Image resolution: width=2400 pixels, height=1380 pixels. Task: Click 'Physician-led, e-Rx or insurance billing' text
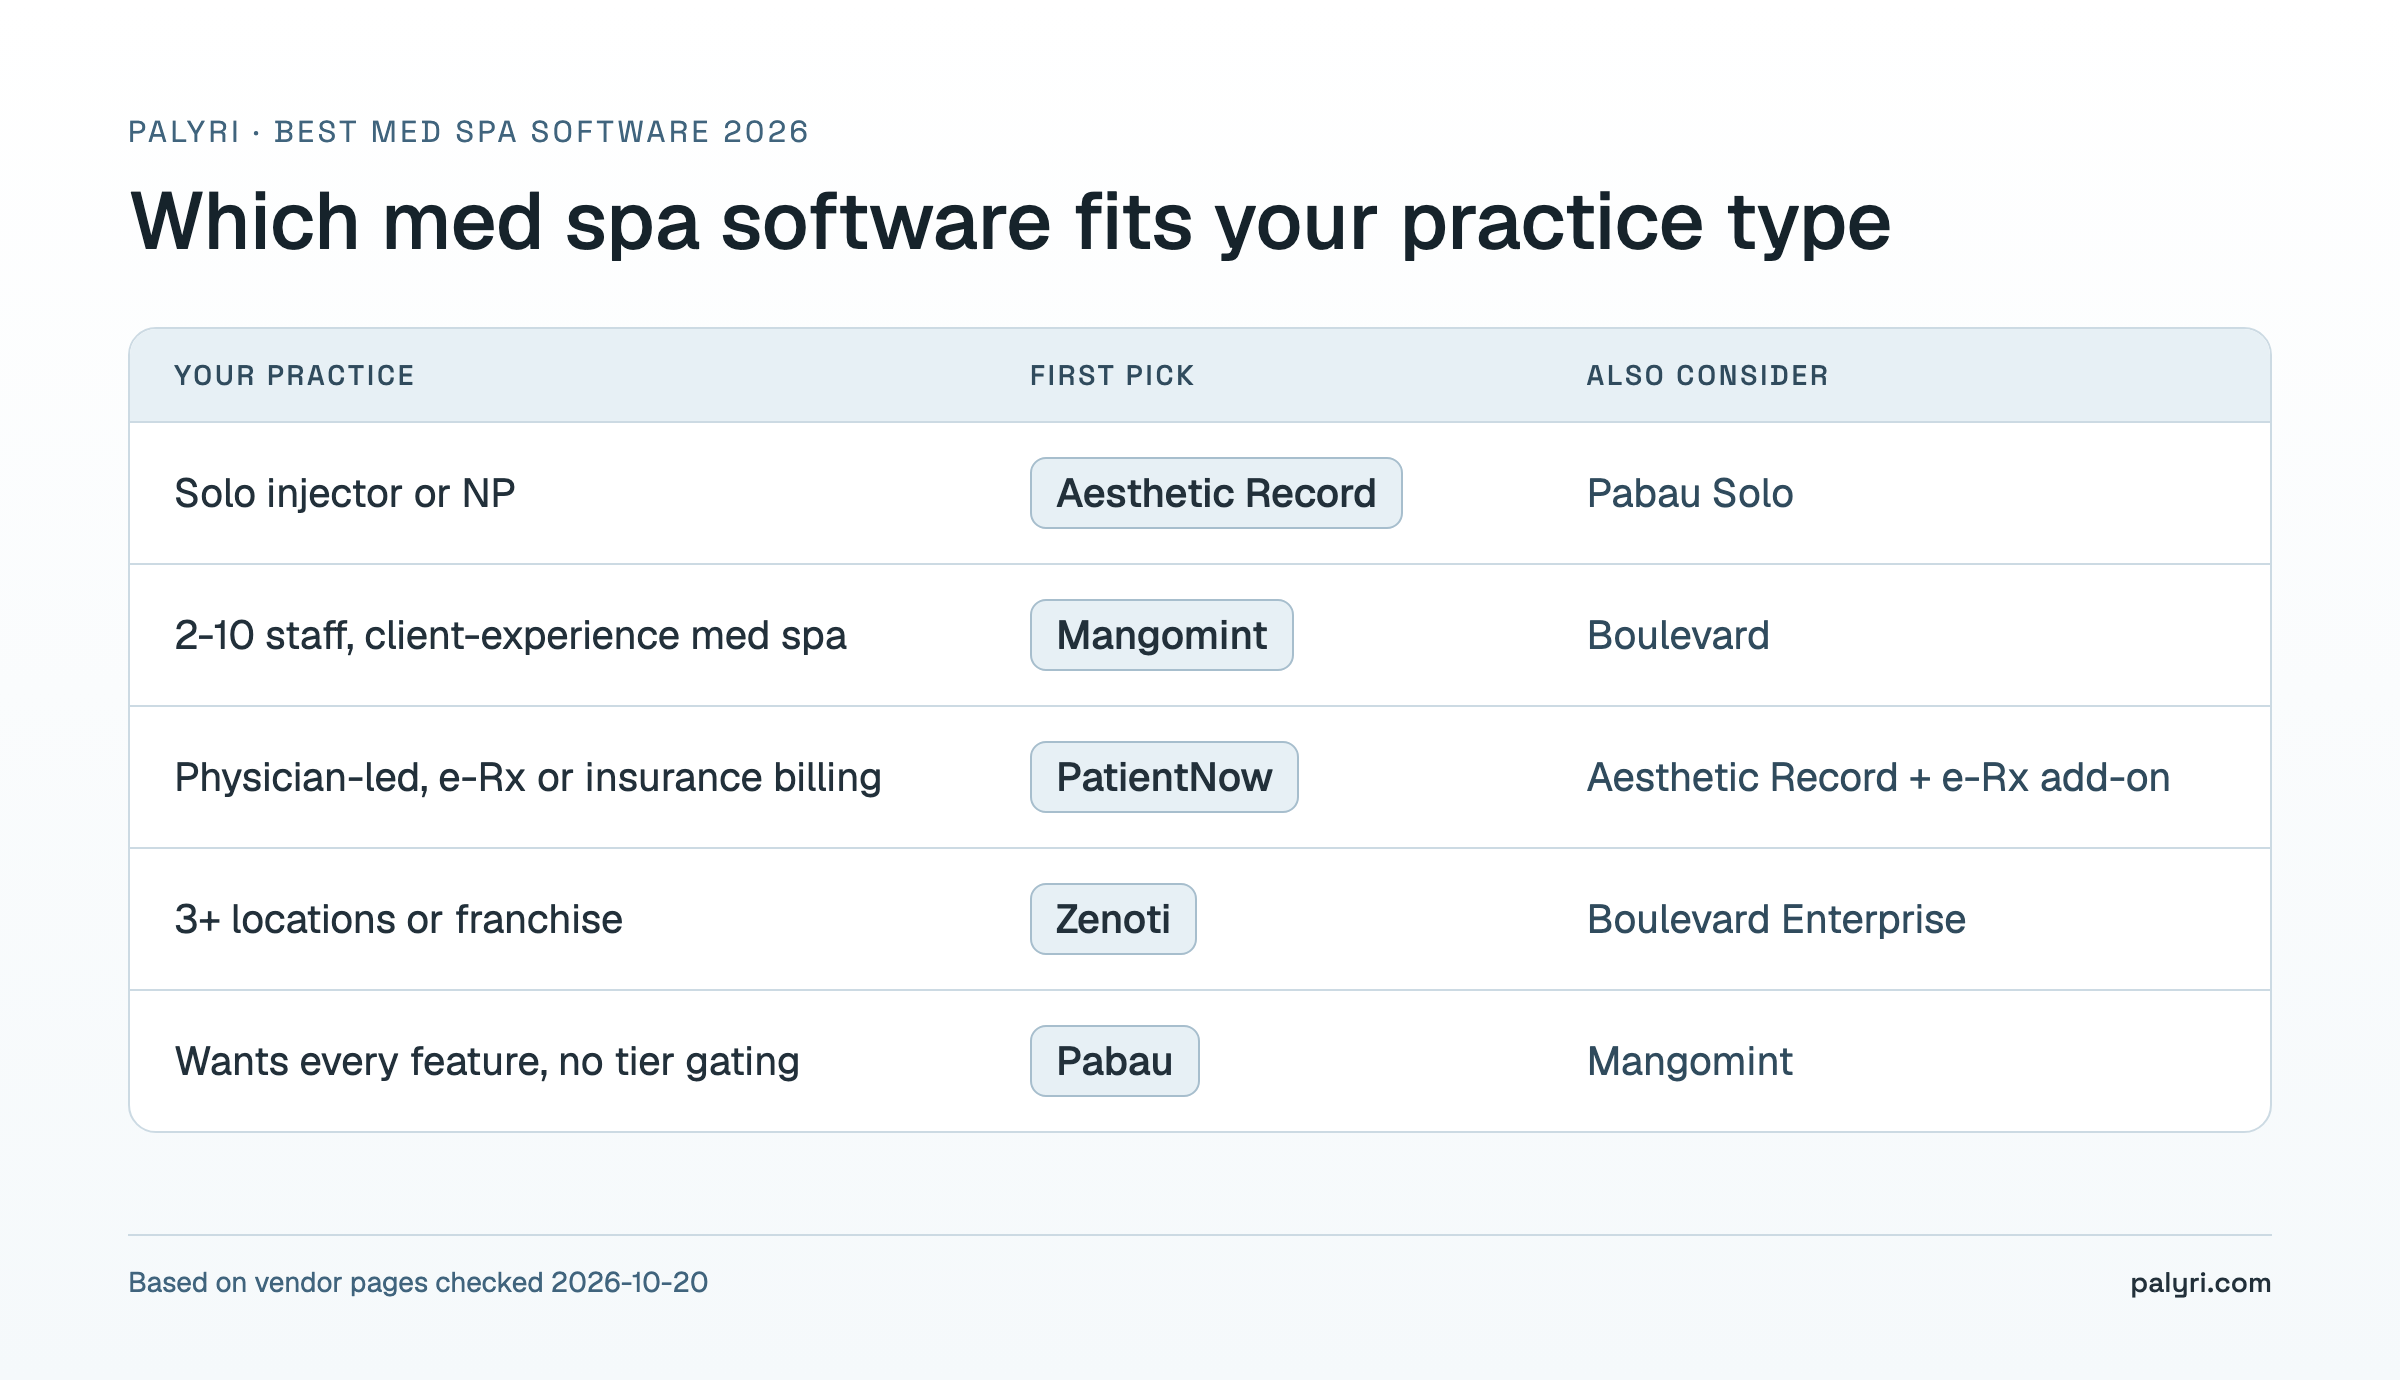(x=528, y=778)
